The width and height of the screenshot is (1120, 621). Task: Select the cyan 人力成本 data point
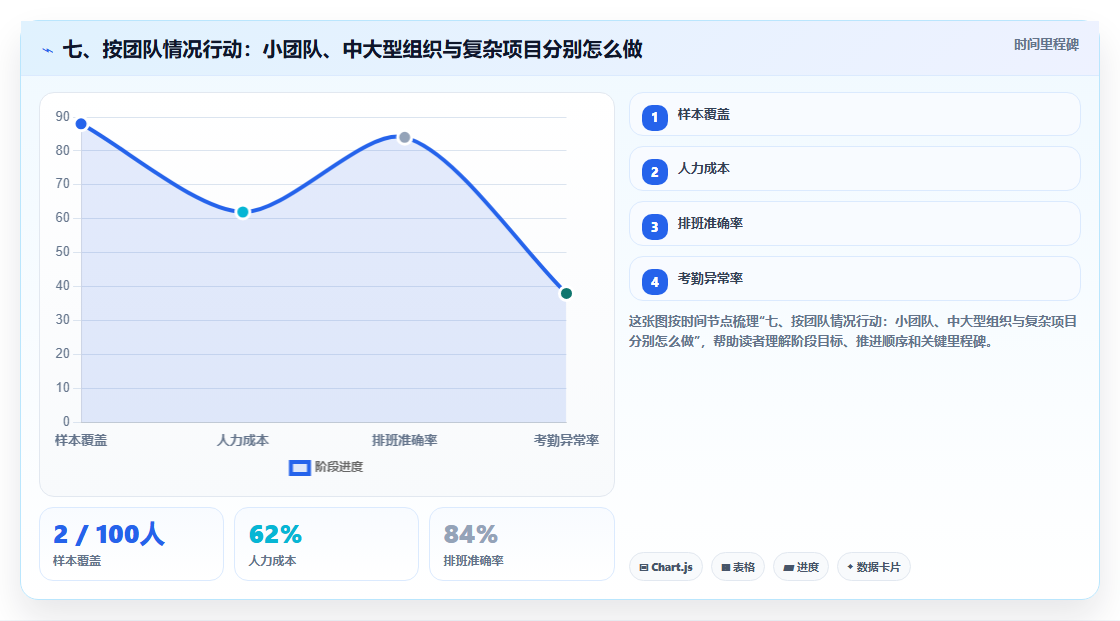243,212
